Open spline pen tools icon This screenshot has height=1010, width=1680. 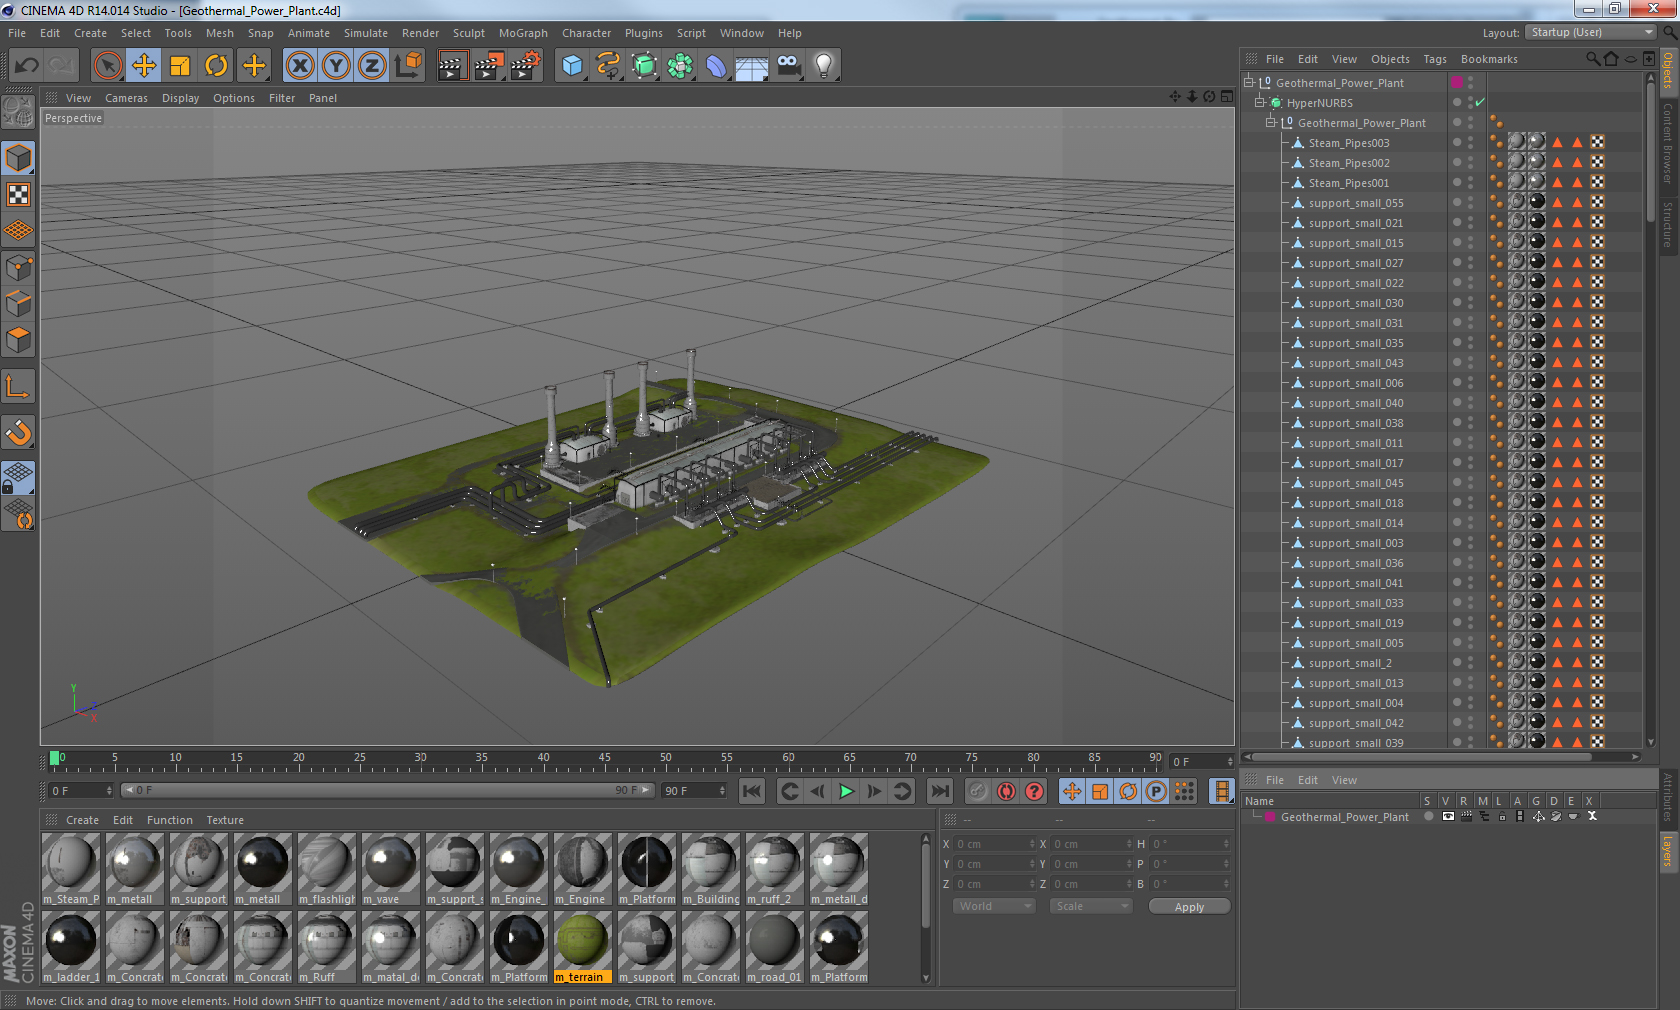pos(608,66)
